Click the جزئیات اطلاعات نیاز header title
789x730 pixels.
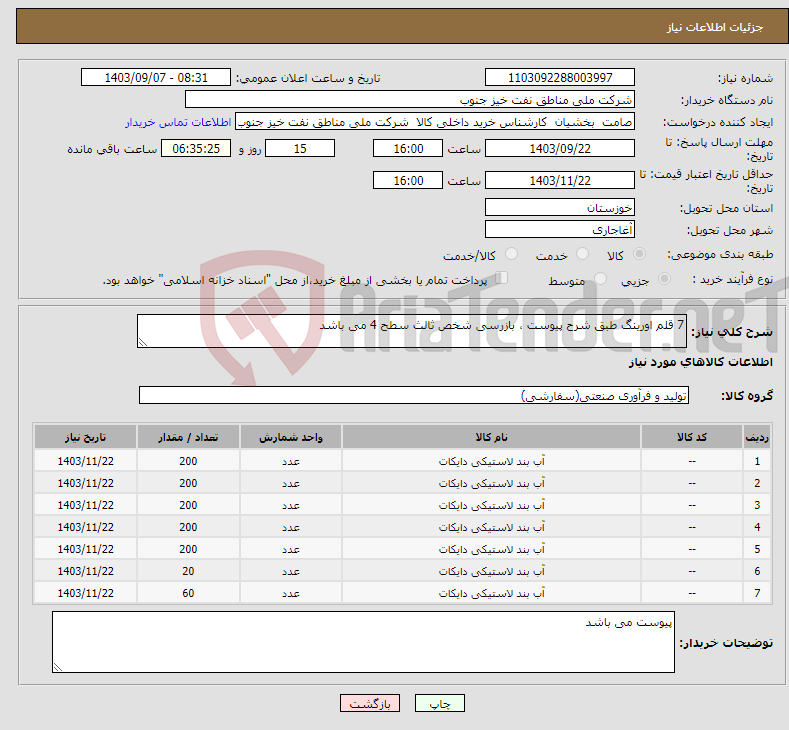pos(715,27)
